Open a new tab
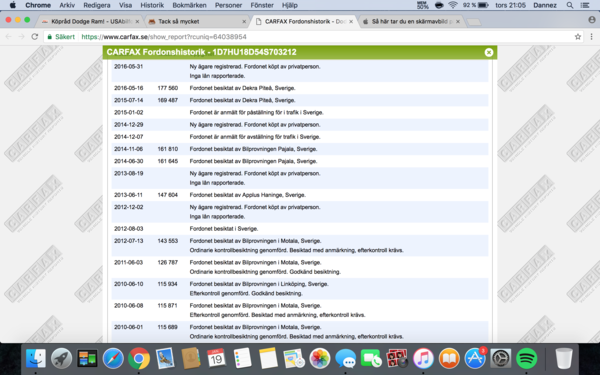The width and height of the screenshot is (600, 375). click(474, 22)
